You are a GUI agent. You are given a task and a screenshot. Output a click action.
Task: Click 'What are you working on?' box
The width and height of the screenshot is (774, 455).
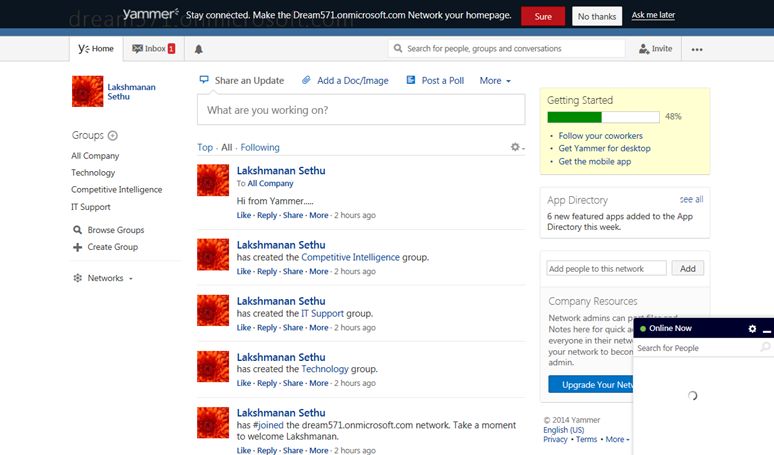tap(361, 110)
